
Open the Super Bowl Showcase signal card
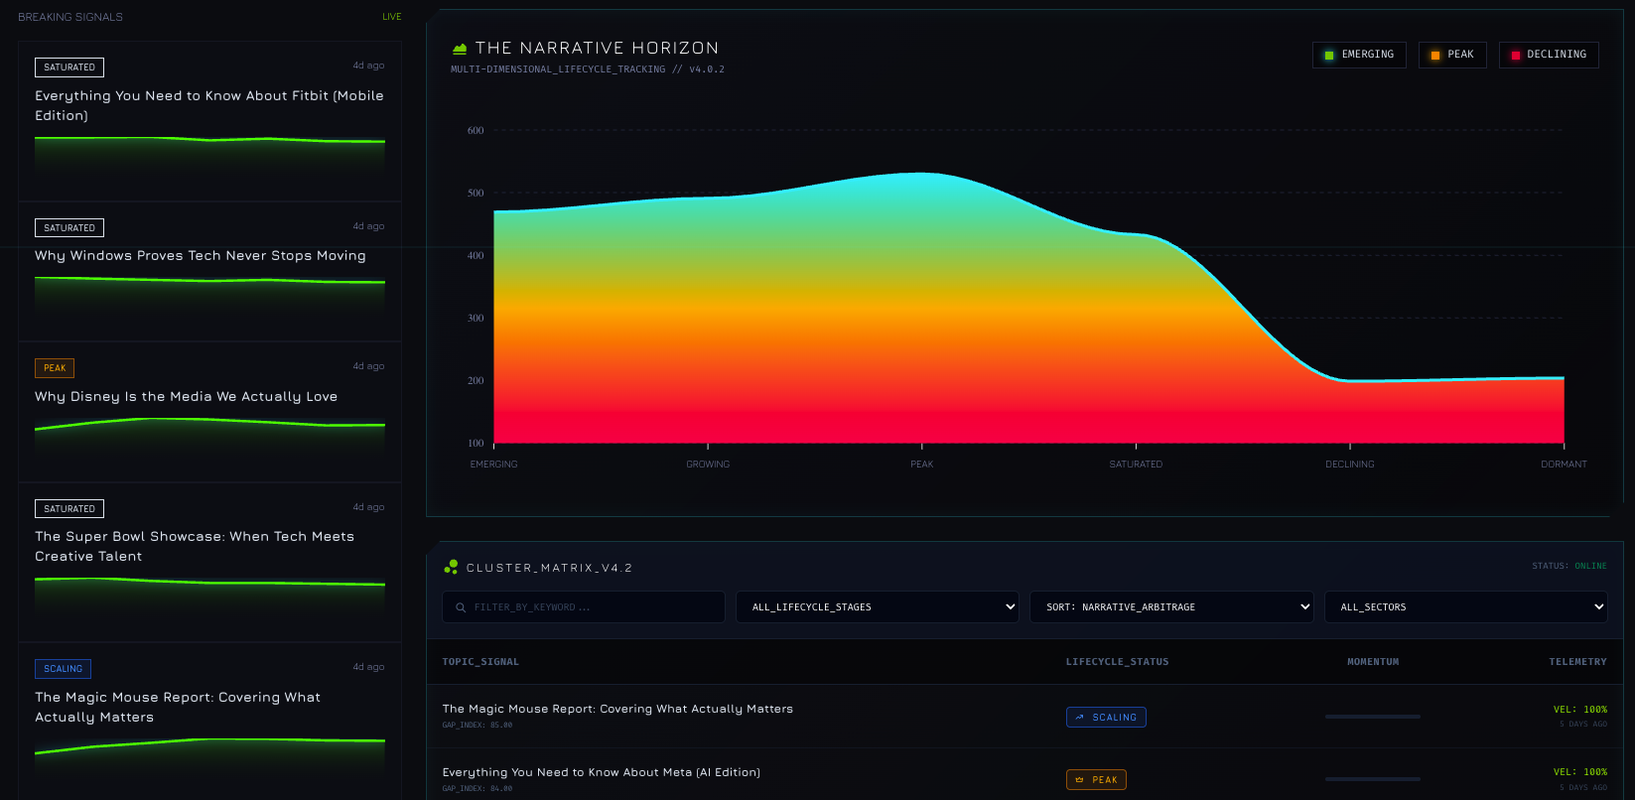point(210,563)
